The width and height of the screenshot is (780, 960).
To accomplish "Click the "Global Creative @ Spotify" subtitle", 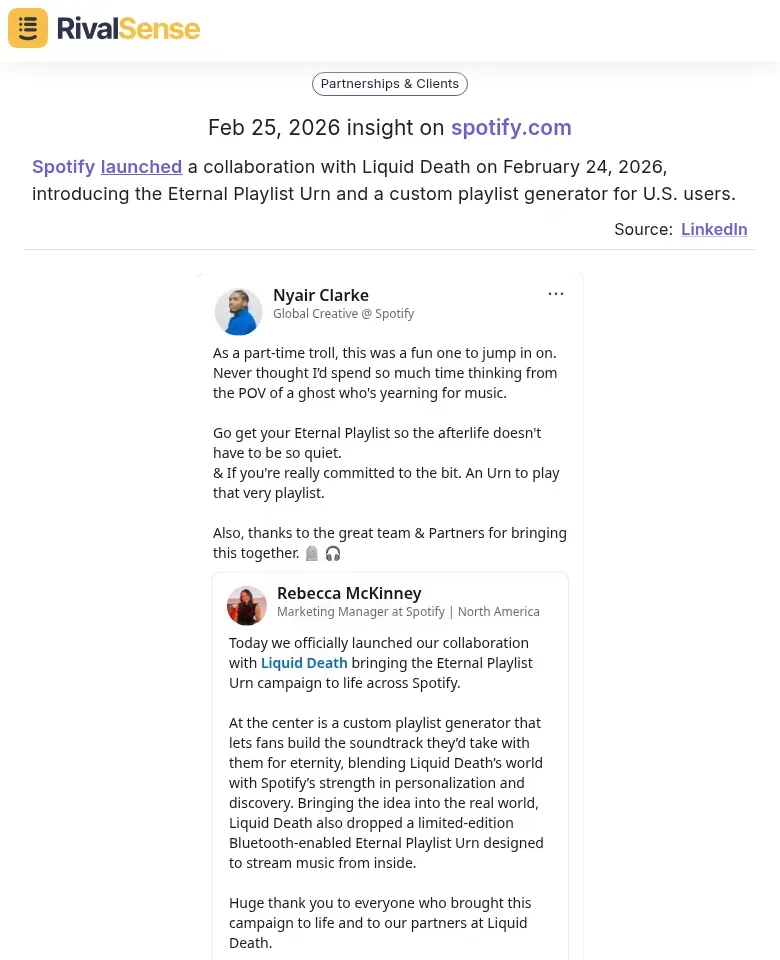I will (343, 314).
